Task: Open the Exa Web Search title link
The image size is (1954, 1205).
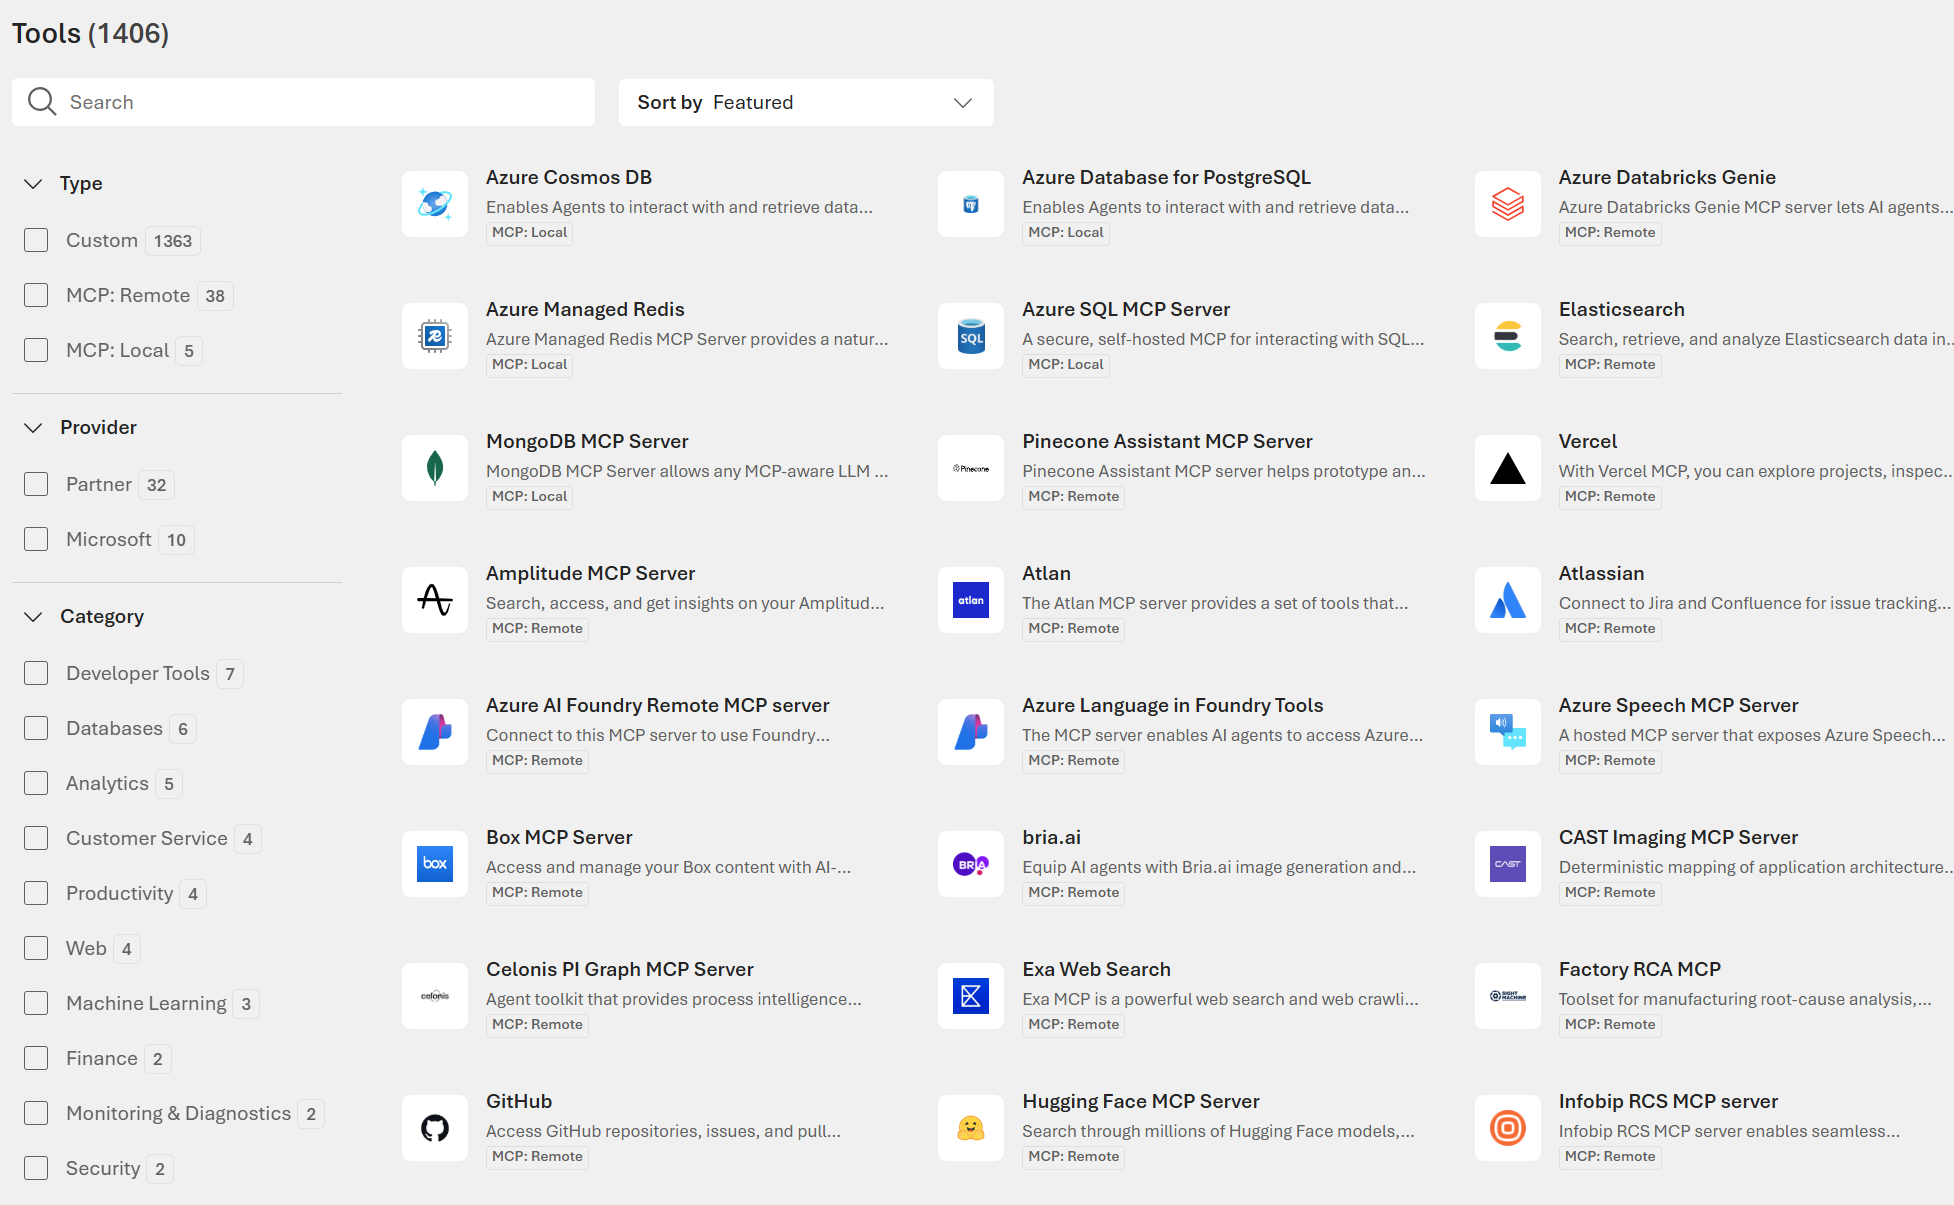Action: point(1096,969)
